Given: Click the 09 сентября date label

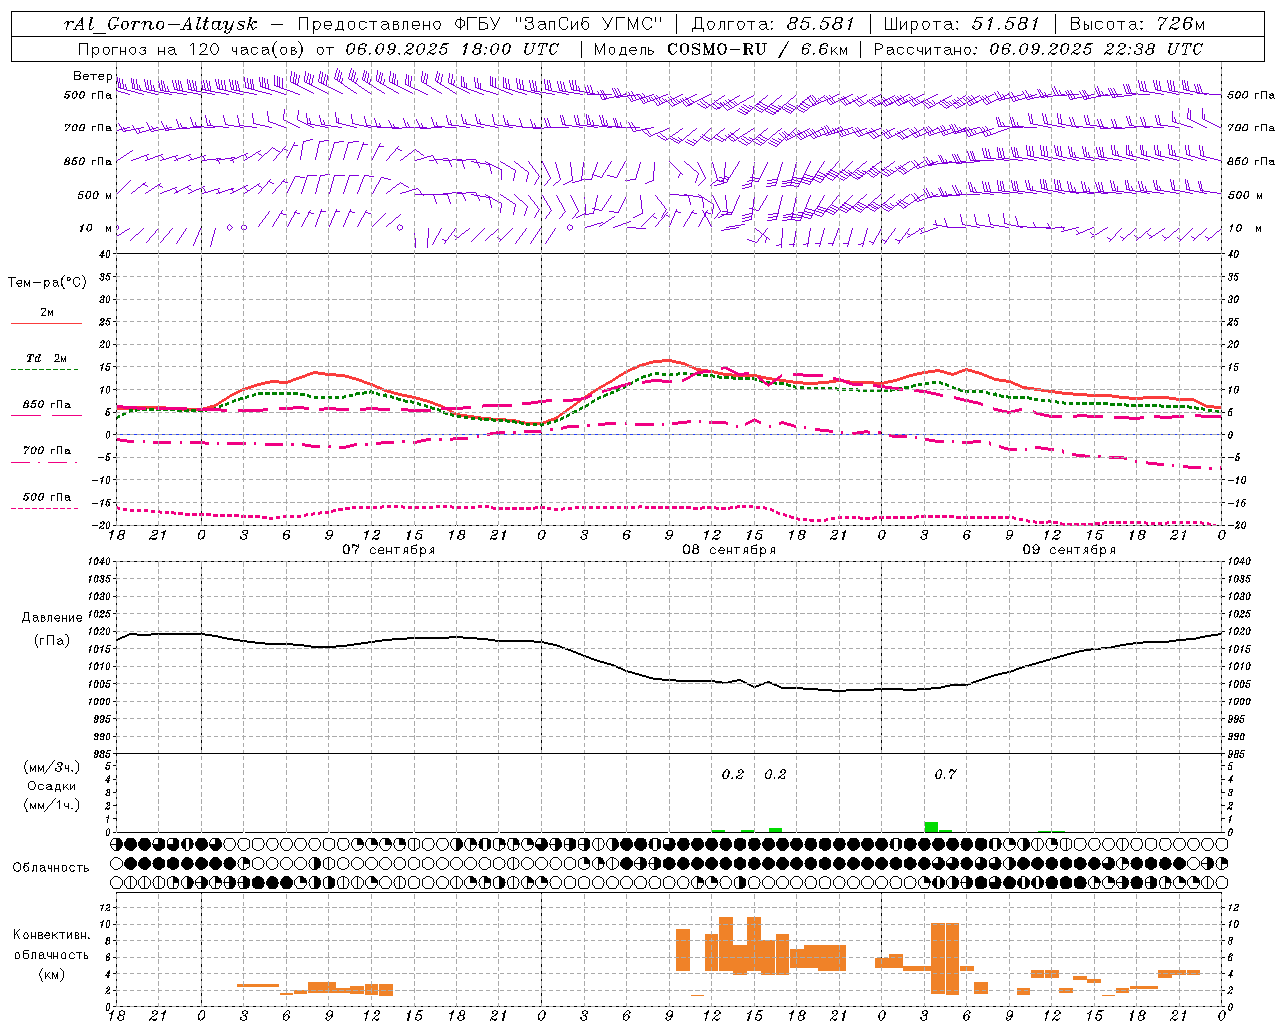Looking at the screenshot, I should coord(1069,550).
